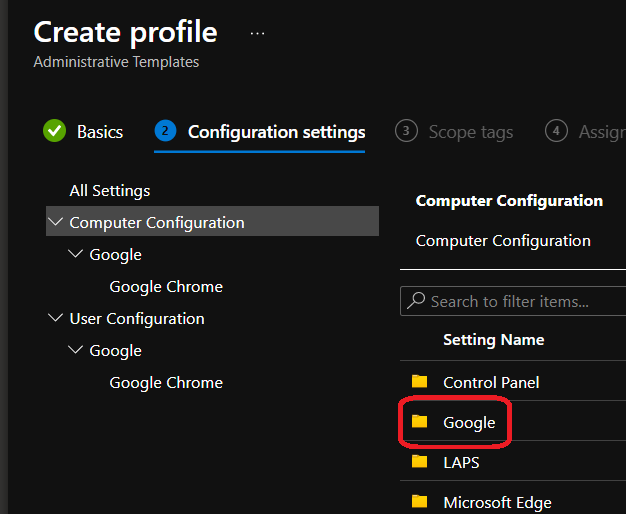Click the green Basics checkmark icon
The width and height of the screenshot is (626, 514).
(54, 132)
